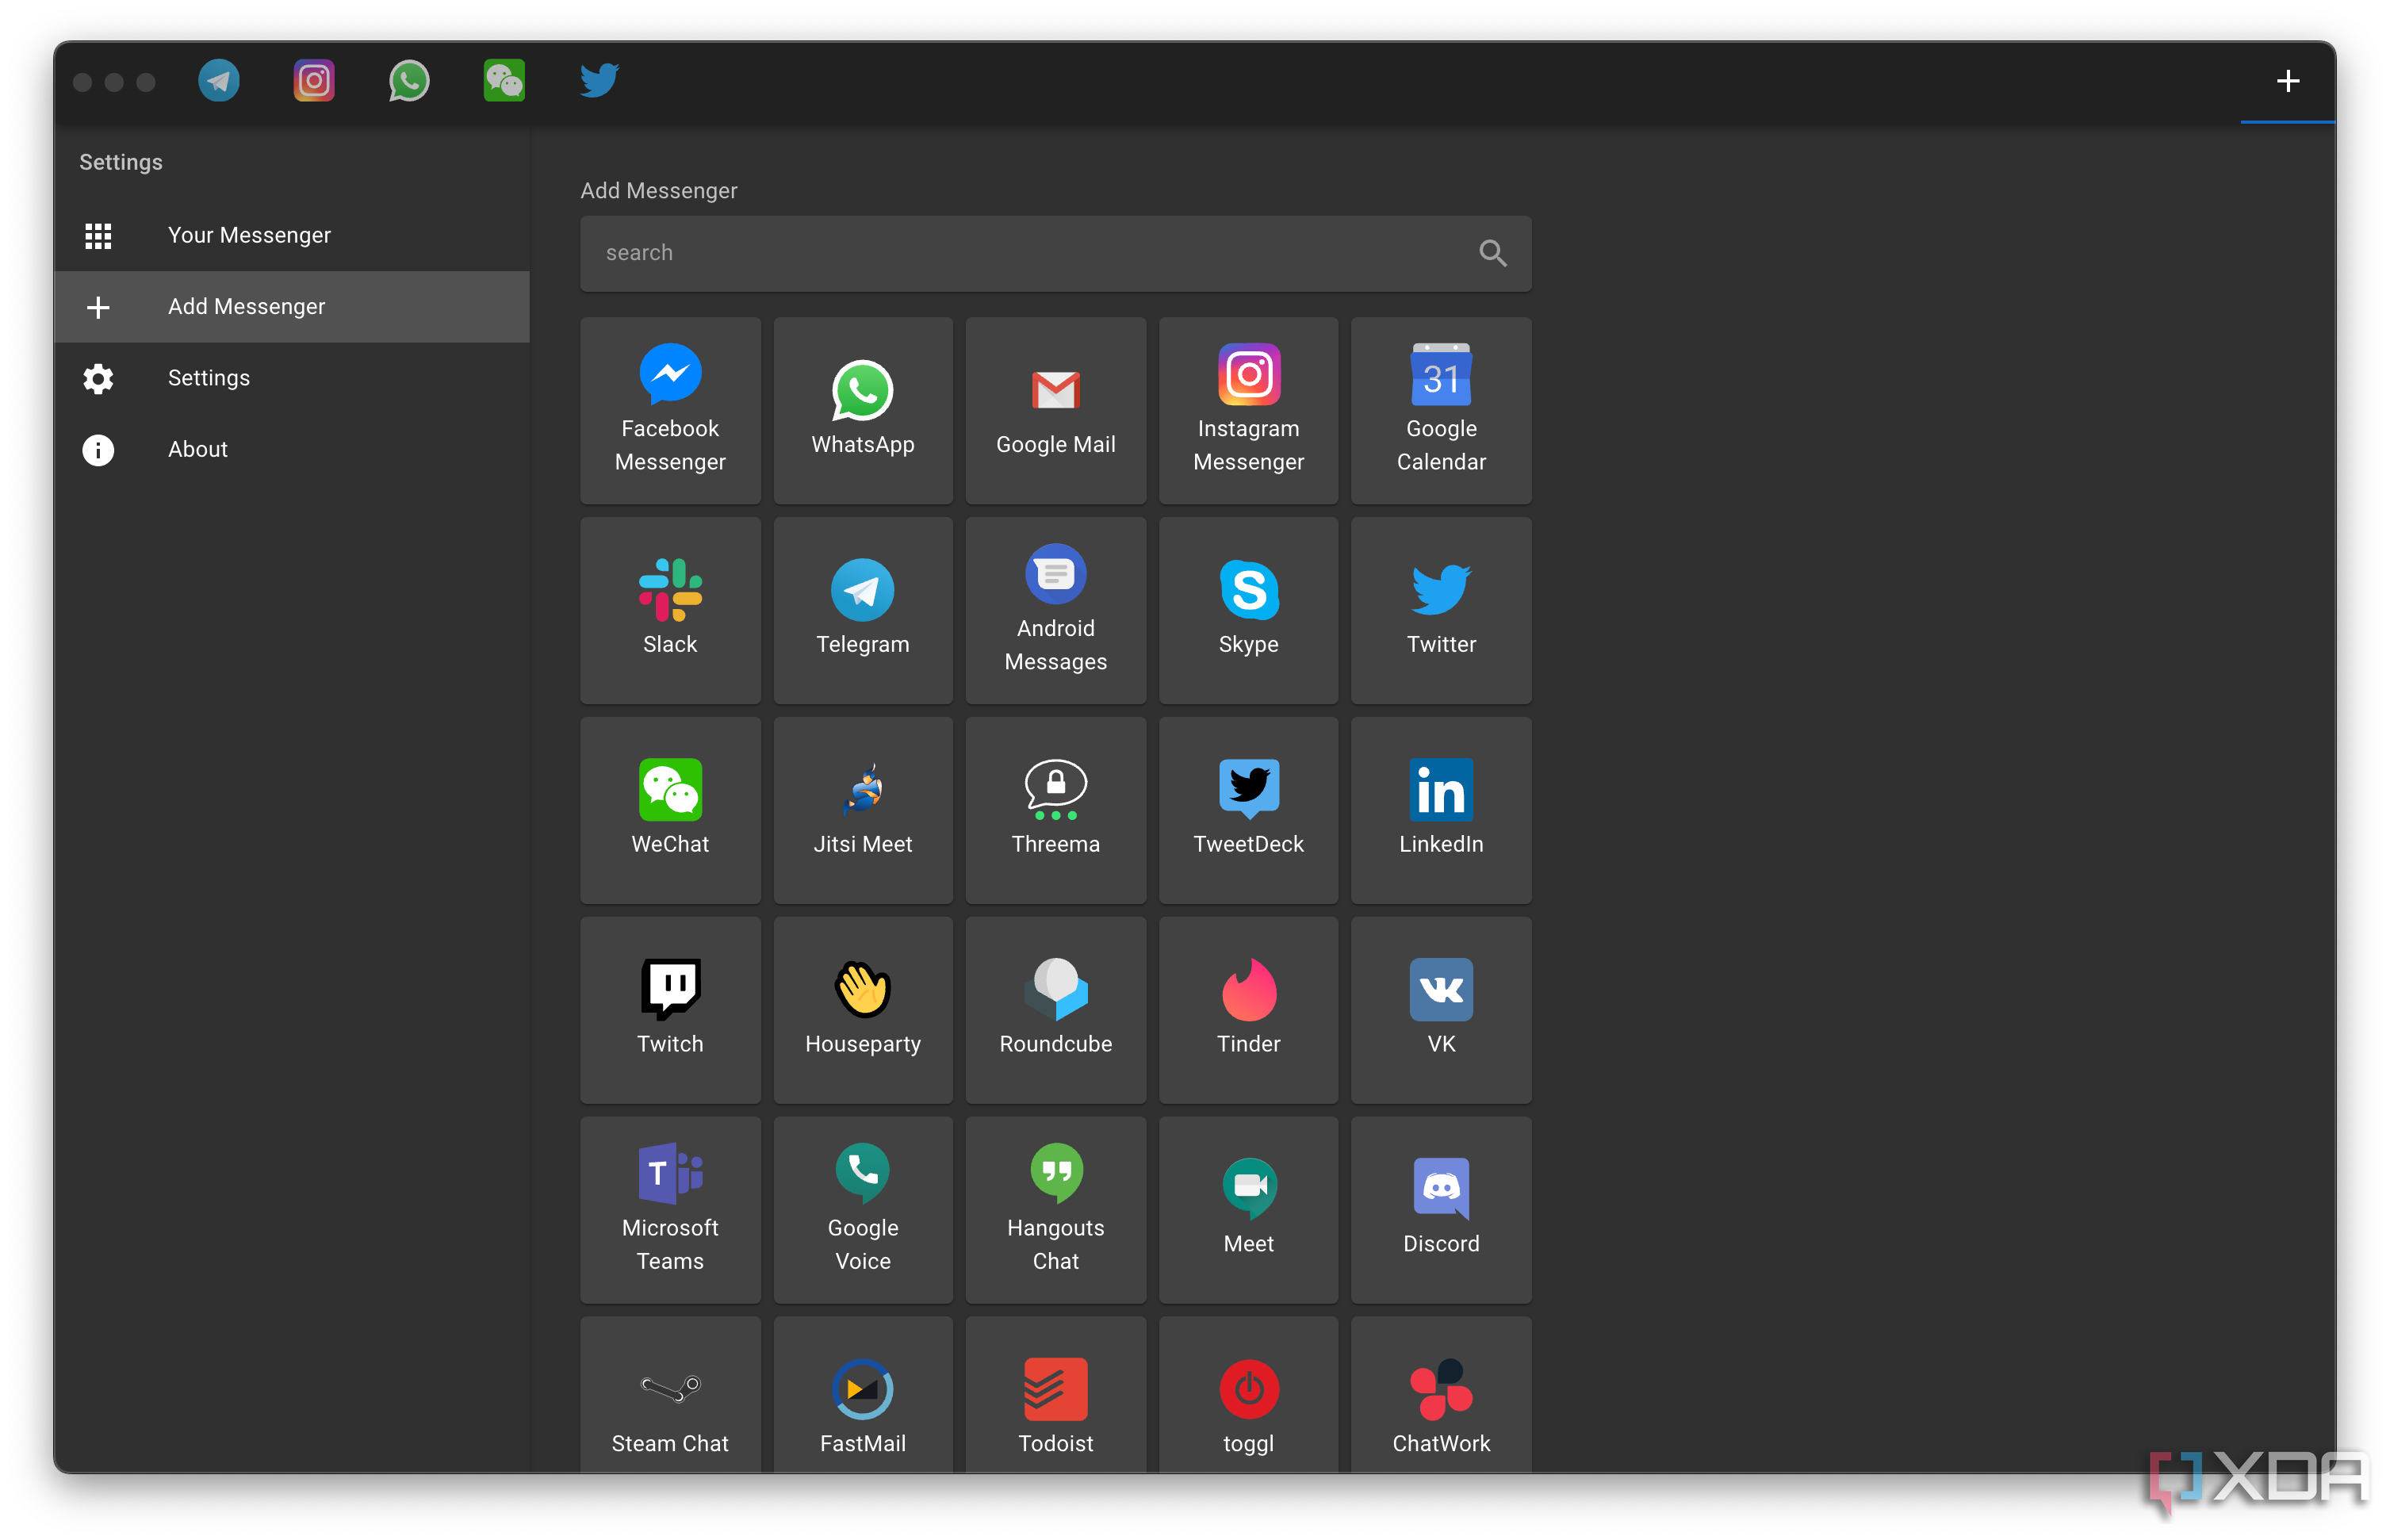2390x1540 pixels.
Task: Add WhatsApp messenger
Action: click(x=864, y=404)
